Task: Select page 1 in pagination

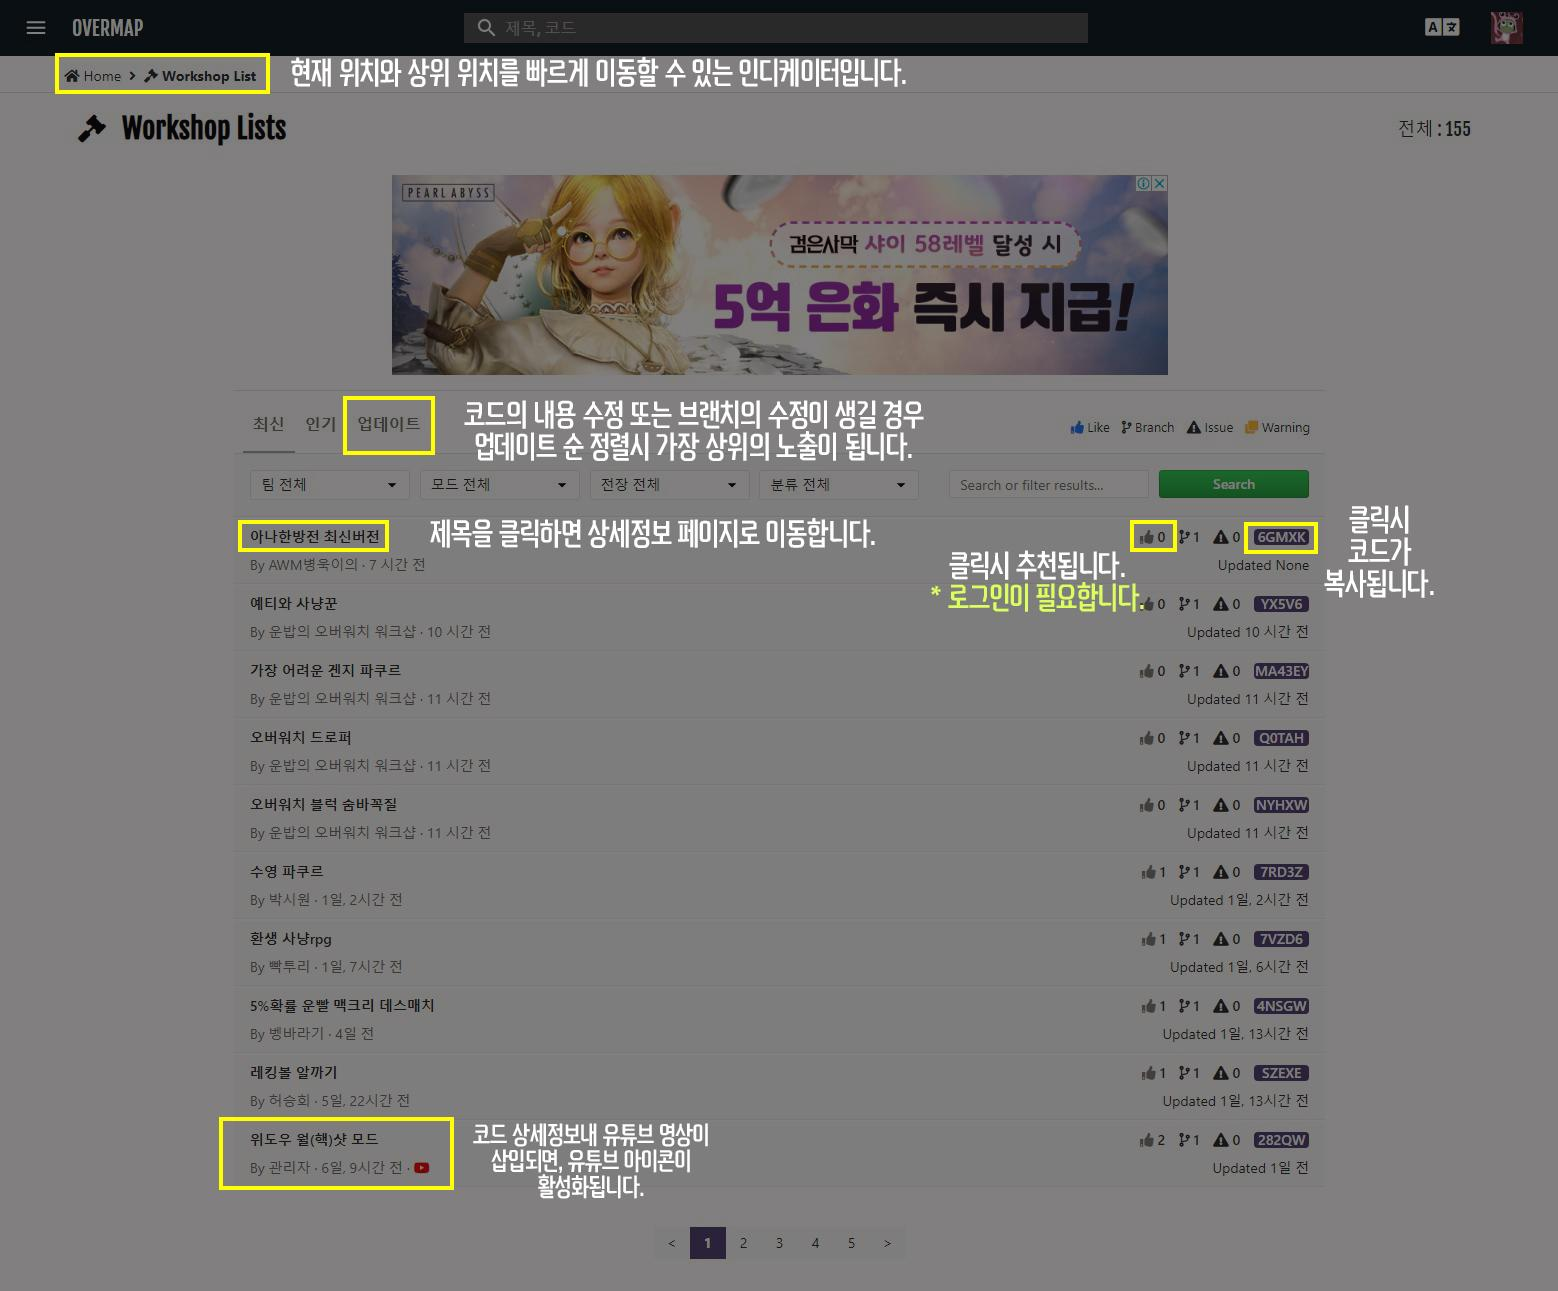Action: (707, 1243)
